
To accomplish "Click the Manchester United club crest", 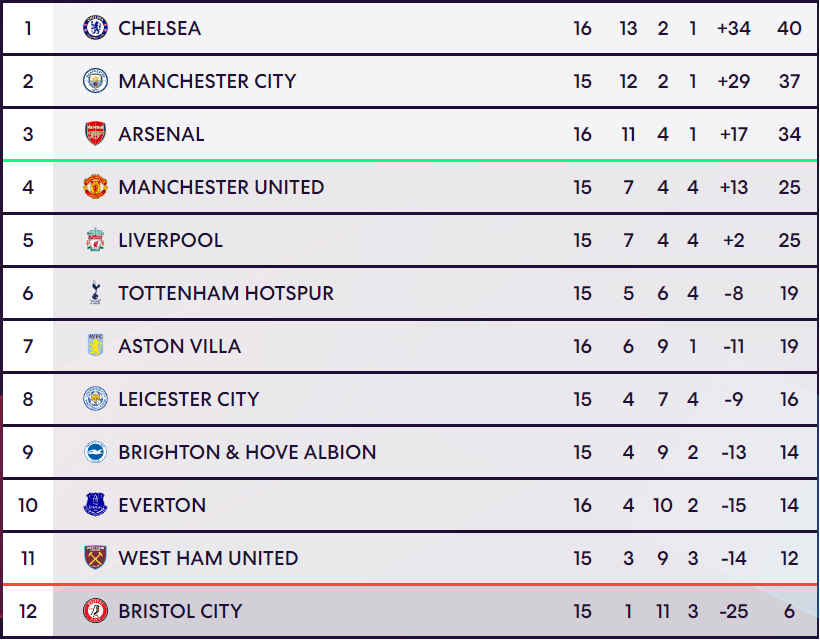I will [95, 187].
